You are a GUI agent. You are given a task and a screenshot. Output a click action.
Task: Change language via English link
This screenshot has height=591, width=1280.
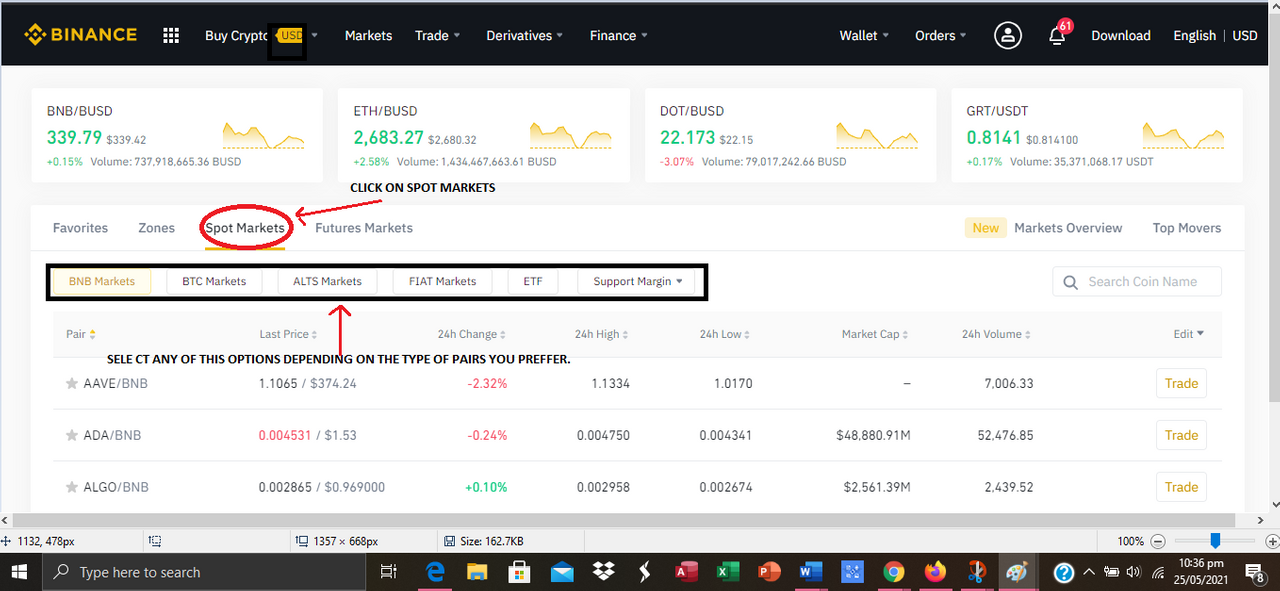pos(1194,35)
